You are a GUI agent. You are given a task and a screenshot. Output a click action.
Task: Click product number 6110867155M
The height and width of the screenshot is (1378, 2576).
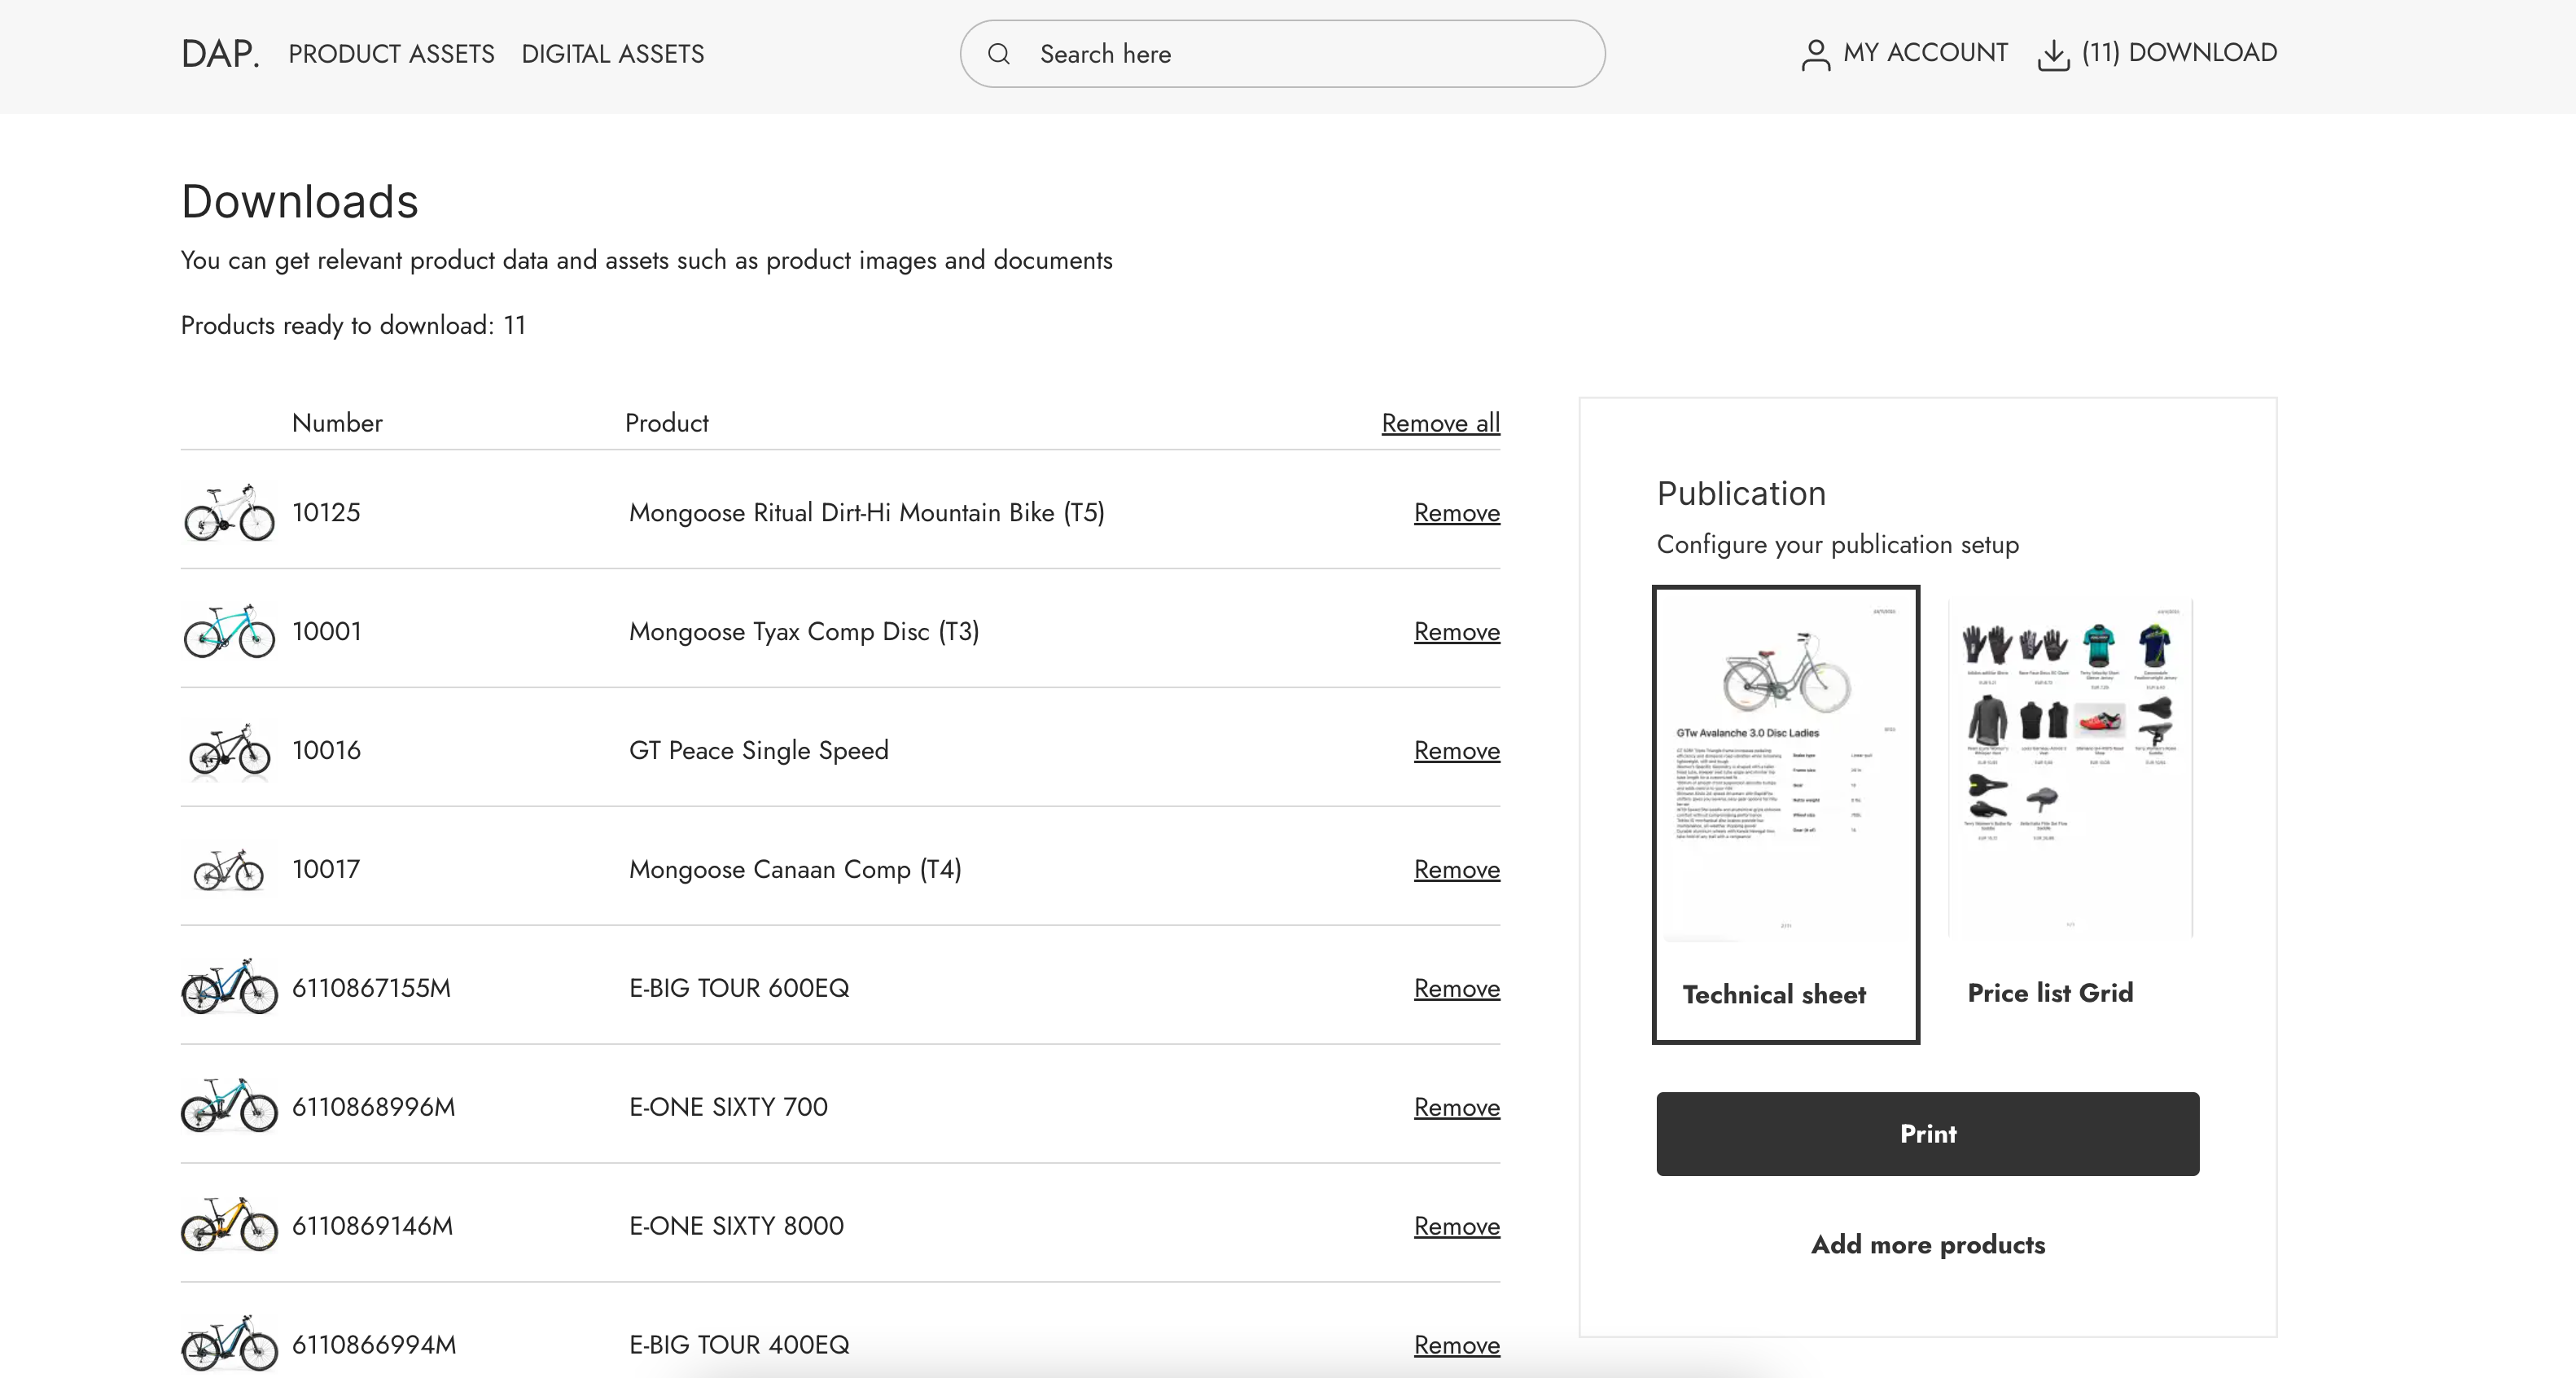[x=371, y=989]
